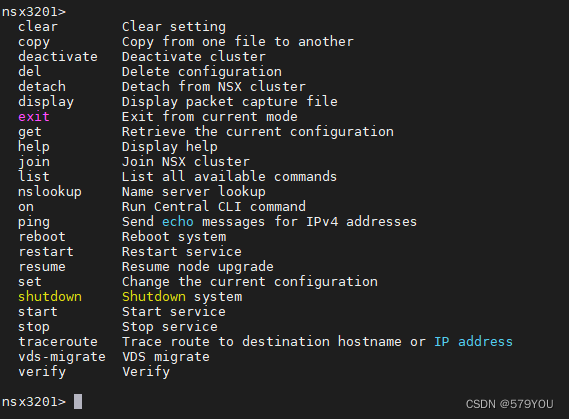Image resolution: width=569 pixels, height=419 pixels.
Task: Click the 'reboot' command name
Action: [42, 237]
